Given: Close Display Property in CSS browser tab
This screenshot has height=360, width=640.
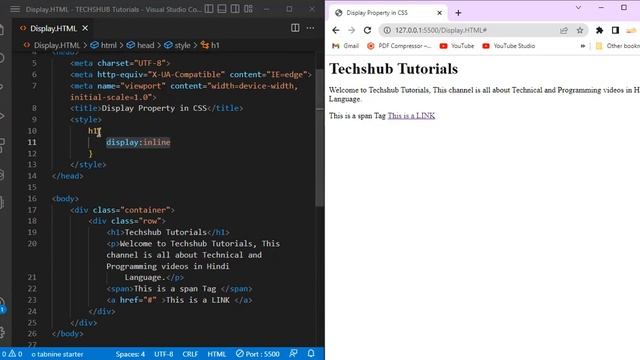Looking at the screenshot, I should 440,13.
